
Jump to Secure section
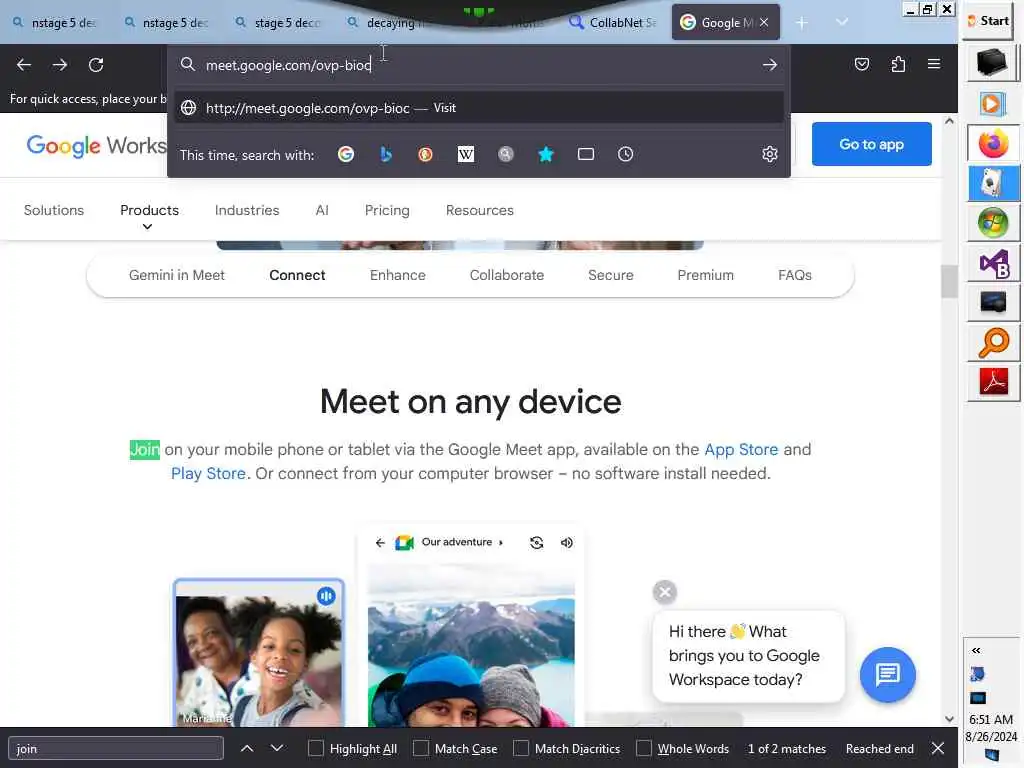pyautogui.click(x=611, y=275)
